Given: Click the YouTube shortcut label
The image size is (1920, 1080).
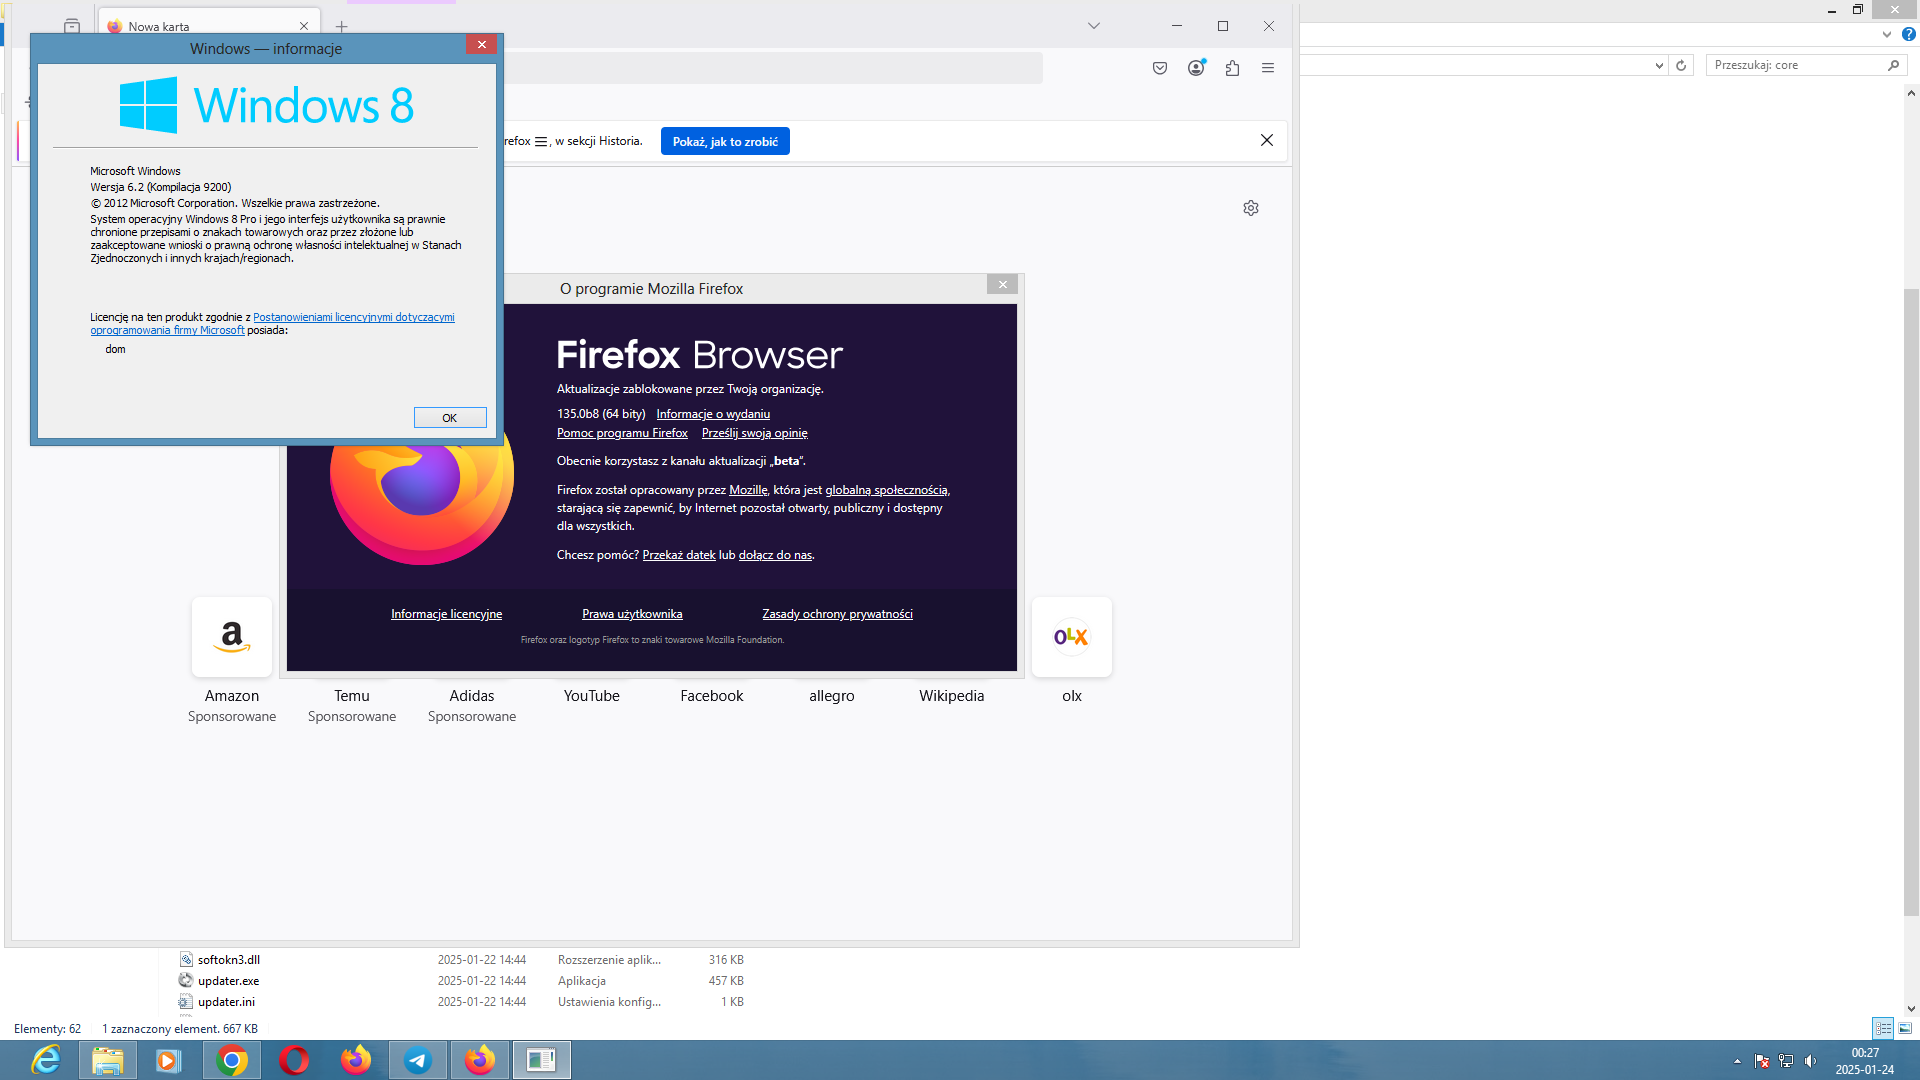Looking at the screenshot, I should 592,696.
